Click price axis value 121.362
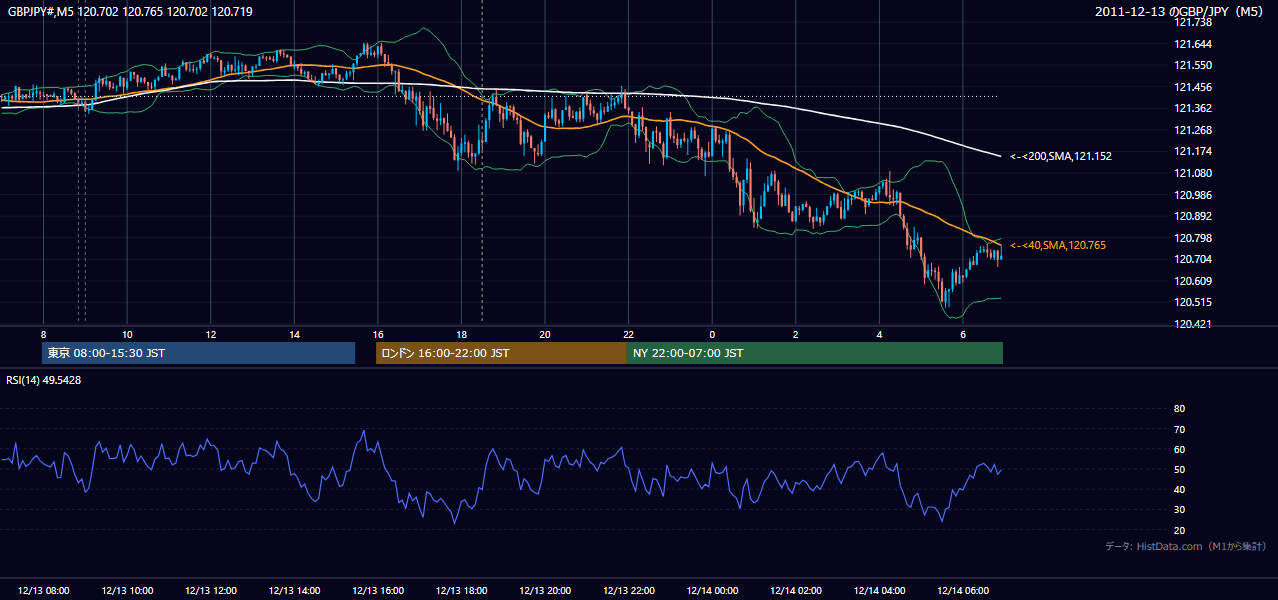This screenshot has height=600, width=1278. (1192, 108)
